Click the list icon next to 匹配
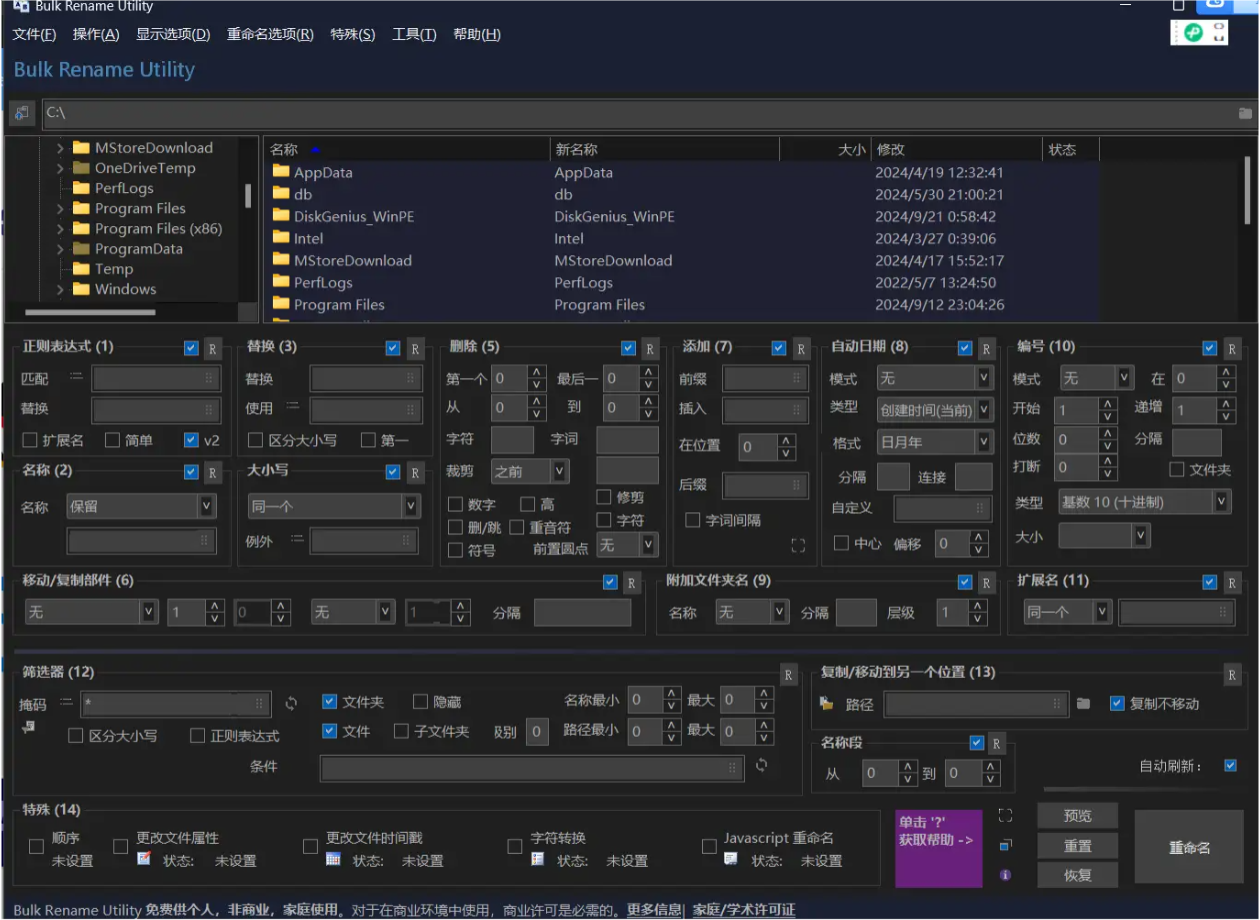Viewport: 1260px width, 920px height. tap(77, 377)
